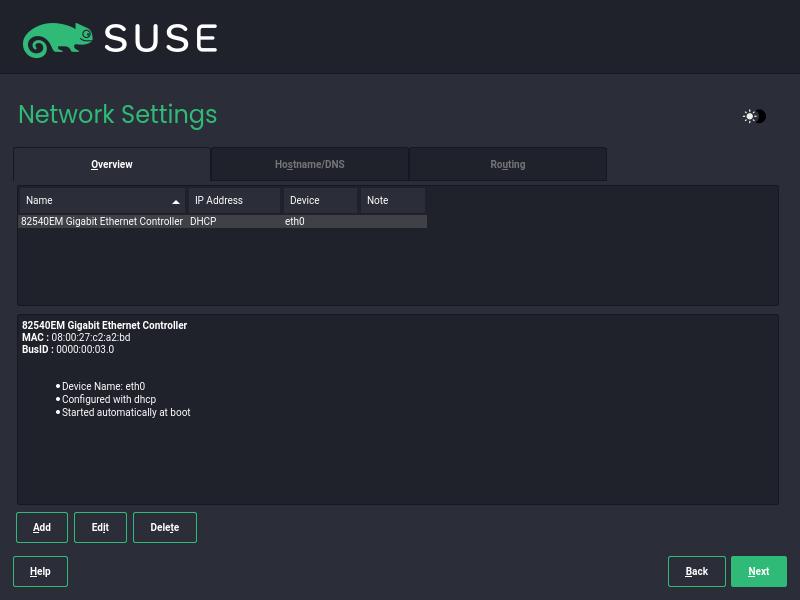This screenshot has width=800, height=600.
Task: Click Next to apply network settings
Action: (x=758, y=571)
